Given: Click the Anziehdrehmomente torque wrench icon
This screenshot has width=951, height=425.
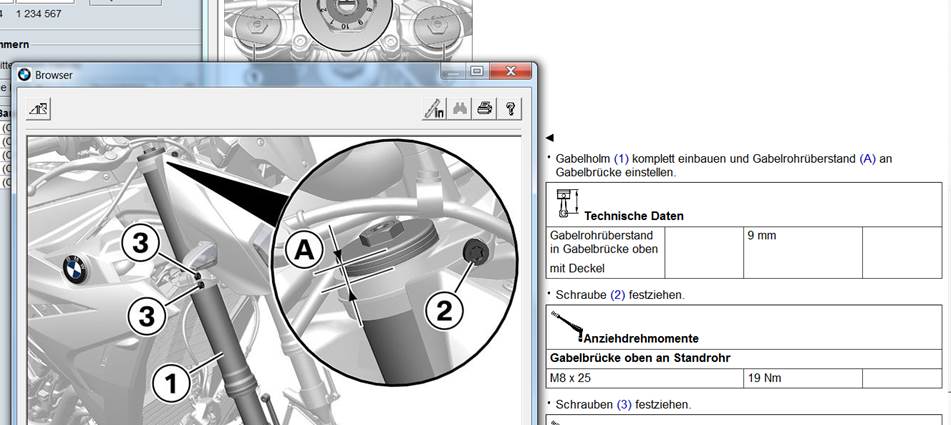Looking at the screenshot, I should click(567, 326).
